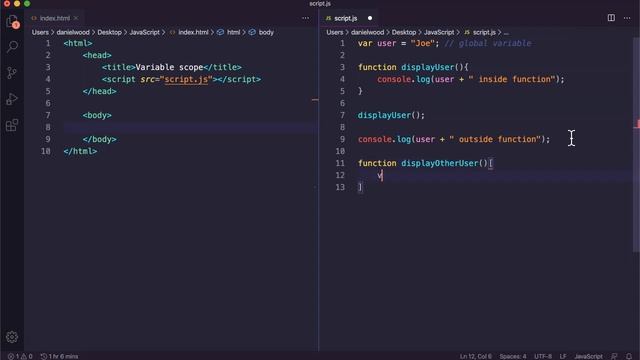Viewport: 640px width, 360px height.
Task: Click the red error marker in script.js overview ruler
Action: pyautogui.click(x=636, y=124)
